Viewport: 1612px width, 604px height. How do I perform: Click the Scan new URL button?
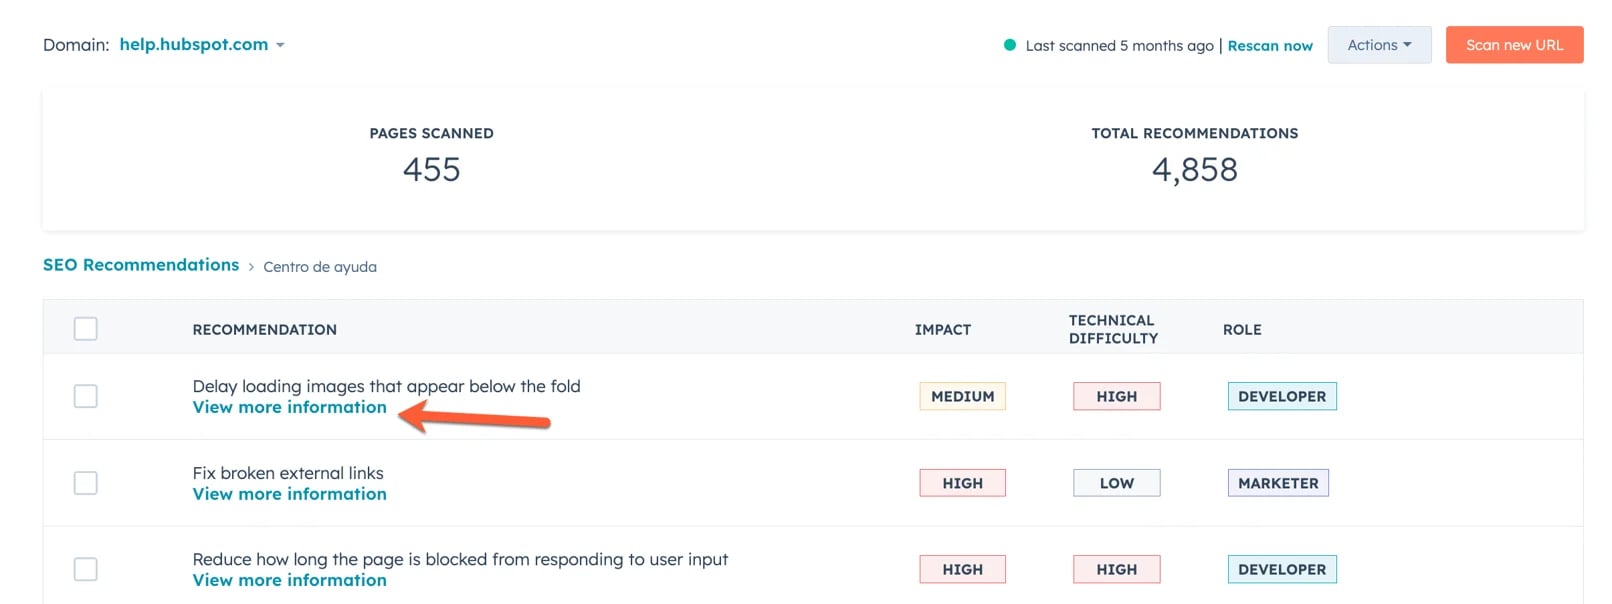pos(1513,45)
